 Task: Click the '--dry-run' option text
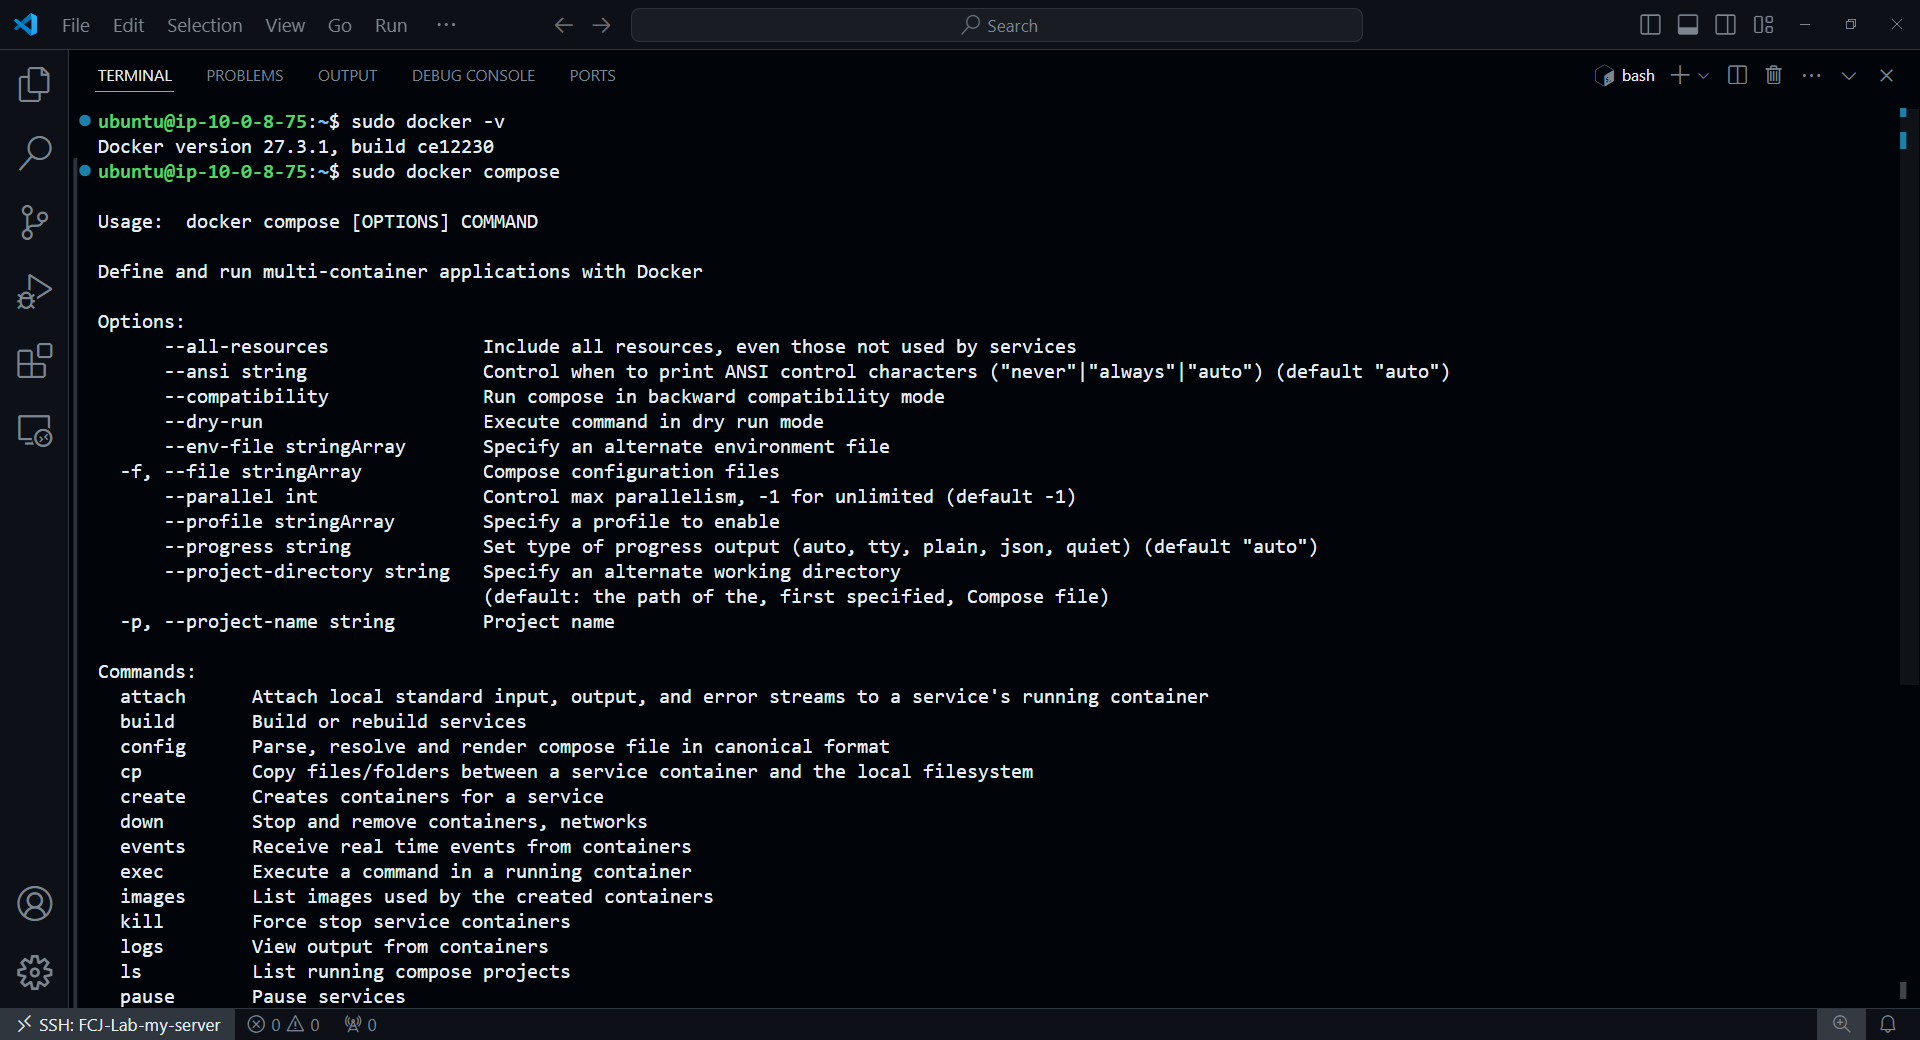(x=214, y=422)
